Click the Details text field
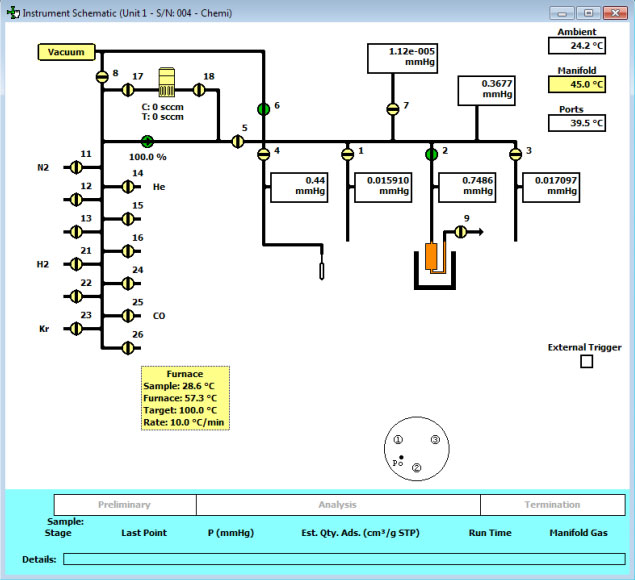Viewport: 635px width, 580px height. (342, 558)
